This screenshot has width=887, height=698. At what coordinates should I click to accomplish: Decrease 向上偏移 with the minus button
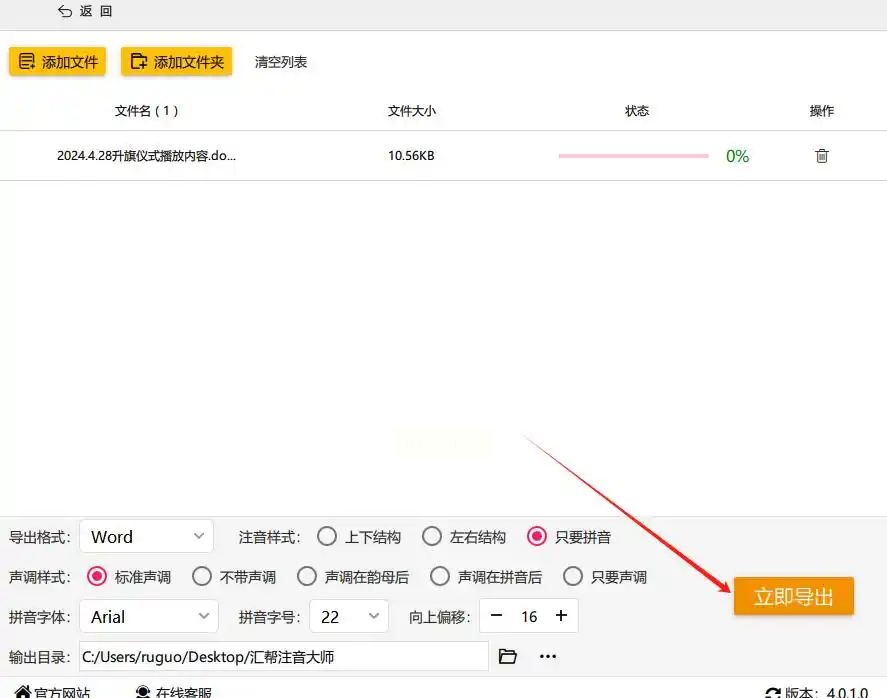point(496,615)
